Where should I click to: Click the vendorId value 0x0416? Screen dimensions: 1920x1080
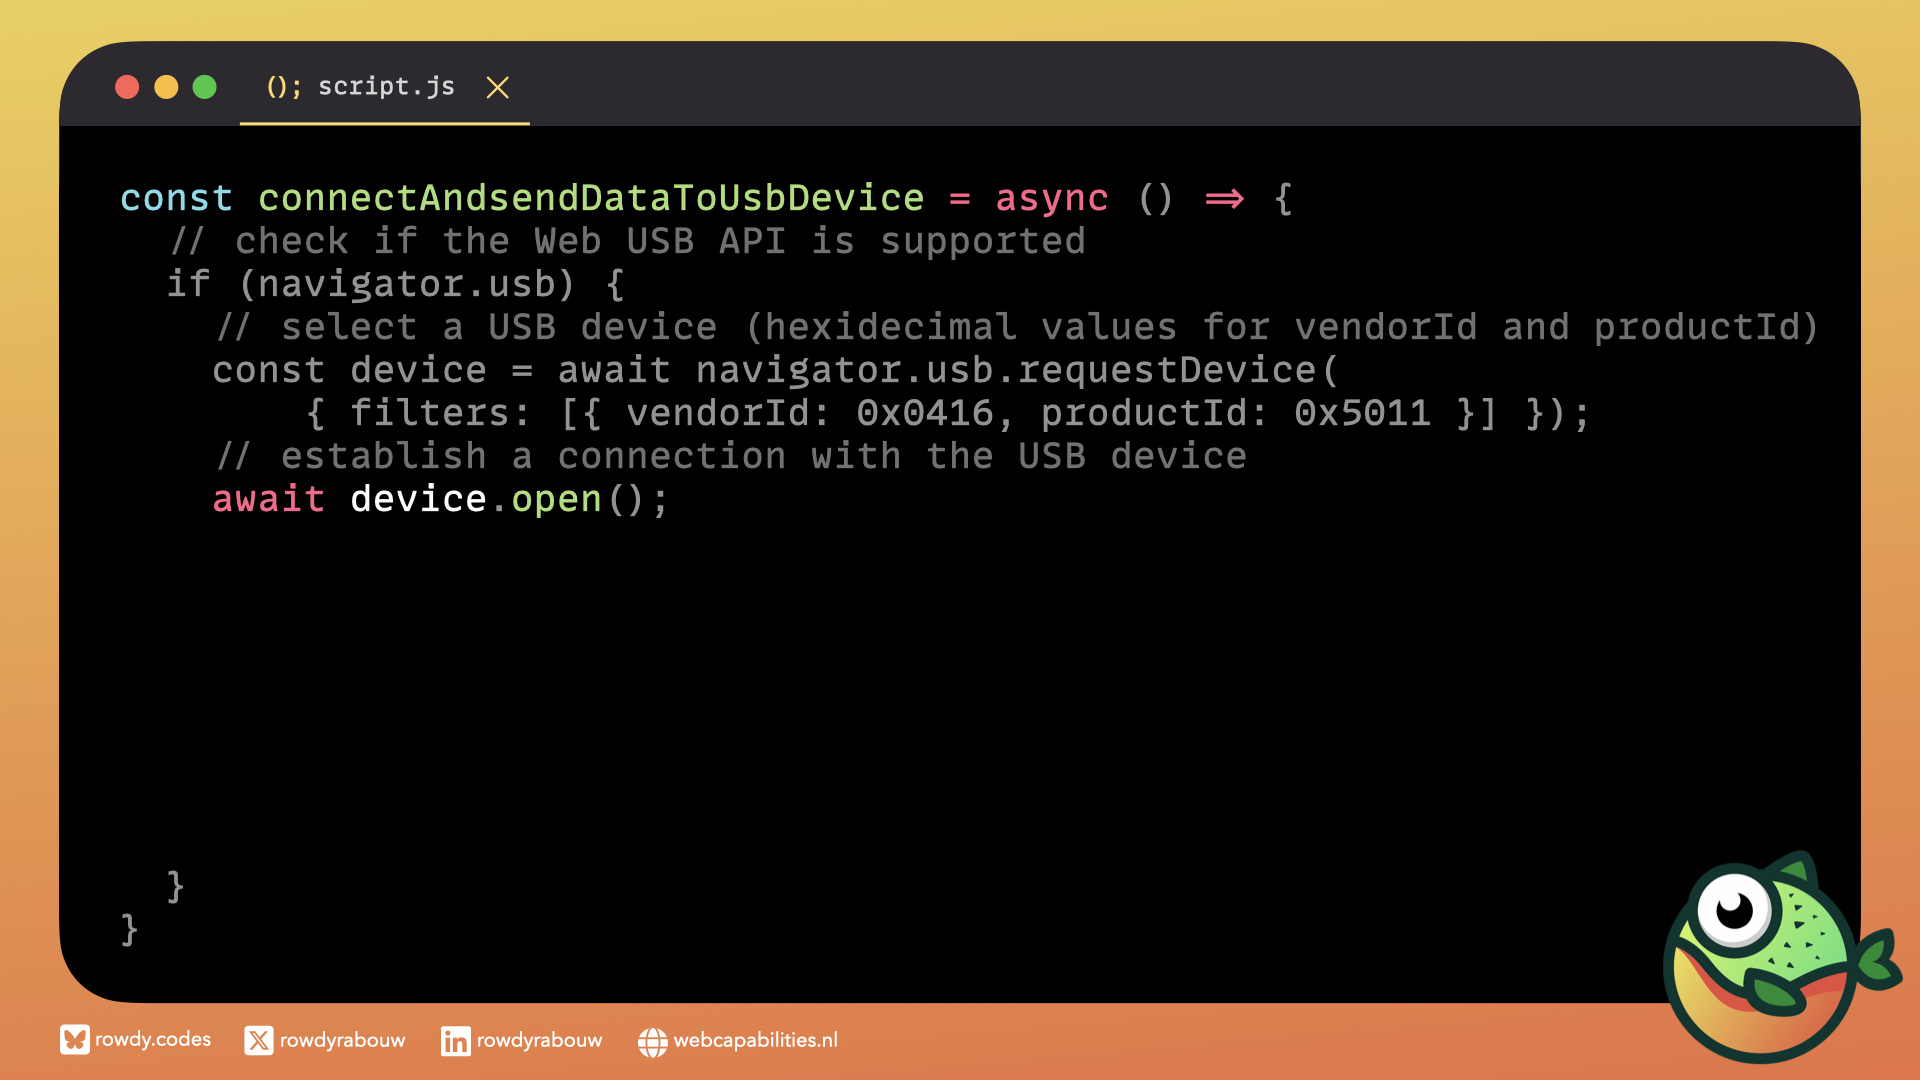(925, 413)
